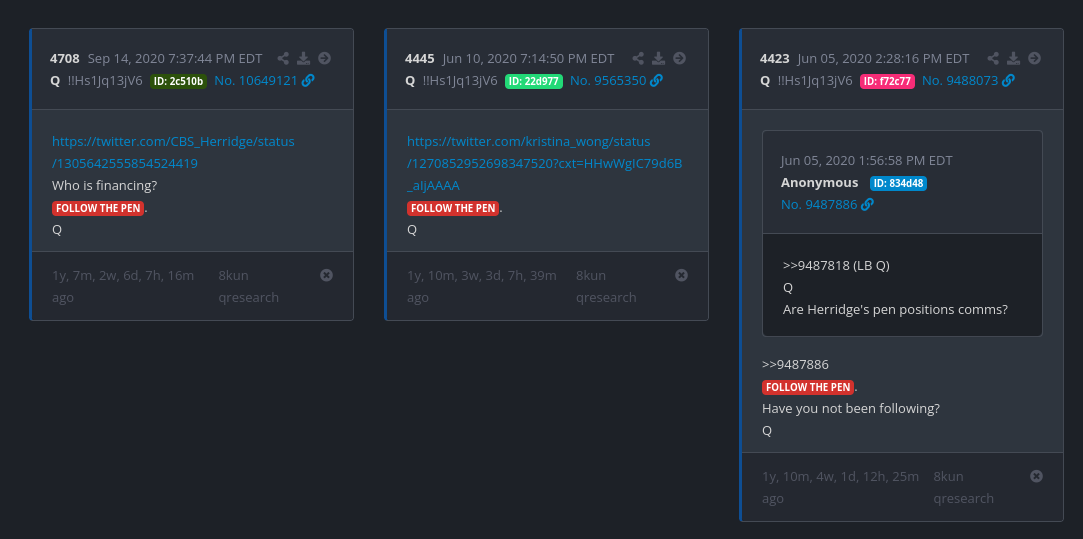Viewport: 1083px width, 539px height.
Task: Click timestamp Jun 10, 2020 7:14:50 PM EDT
Action: (528, 59)
